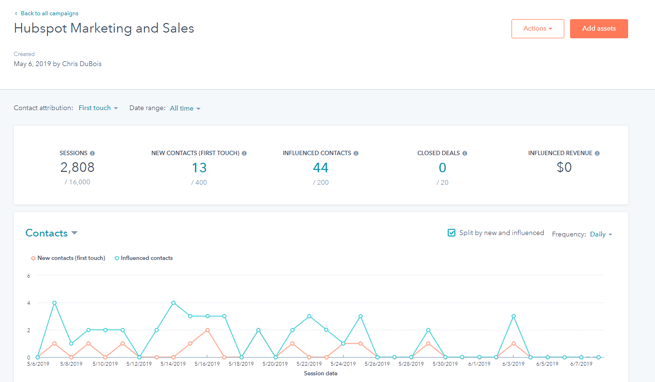The image size is (655, 382).
Task: Click the 2,808 sessions value
Action: point(77,167)
